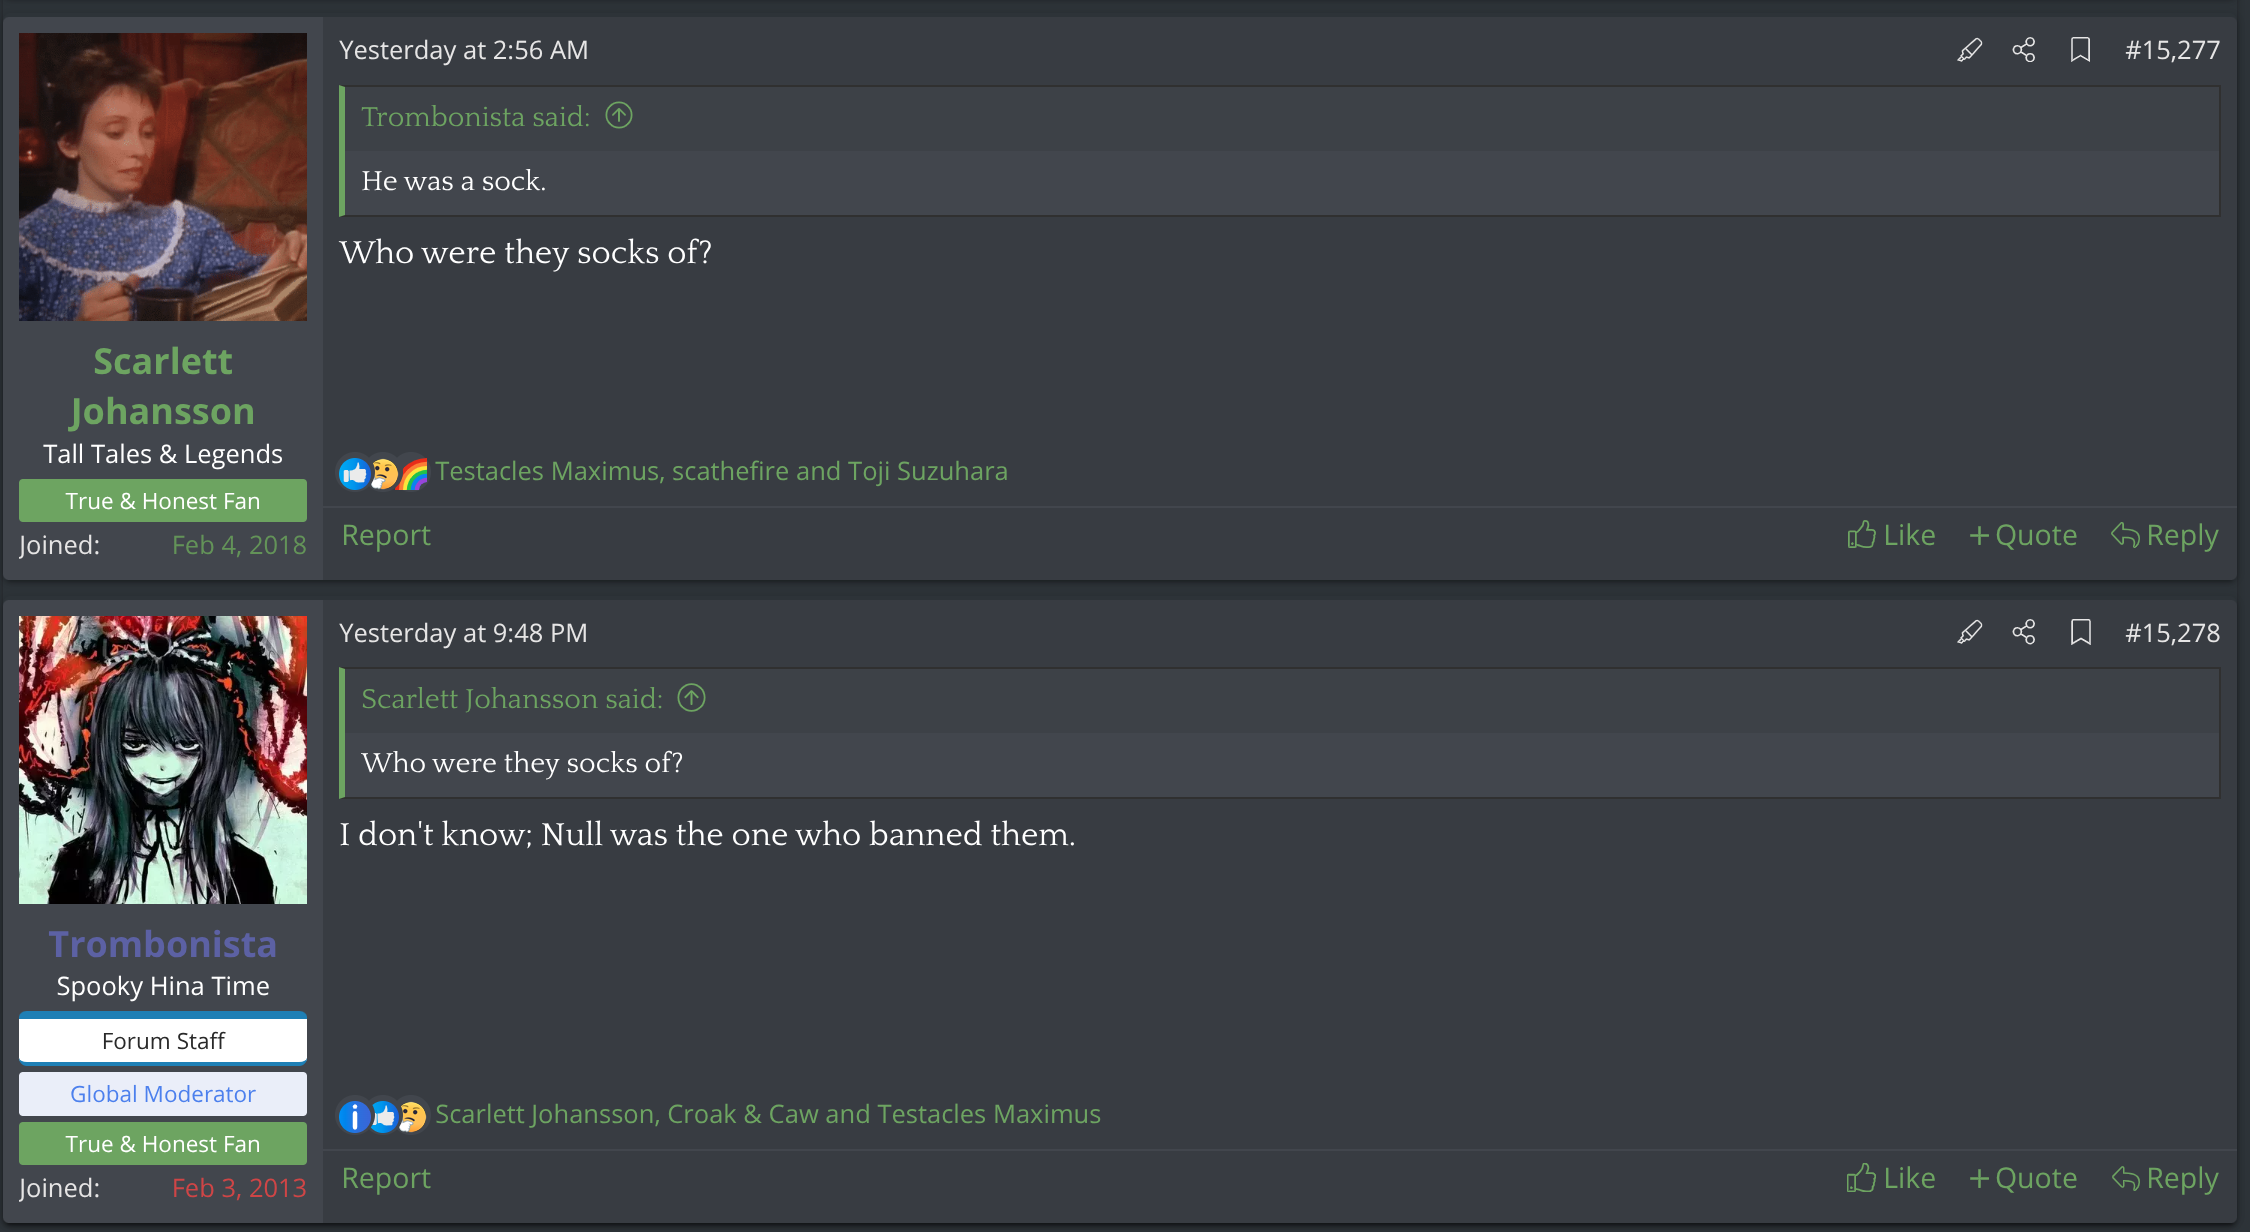Share post #15,278 via share icon
This screenshot has height=1232, width=2250.
pos(2024,632)
